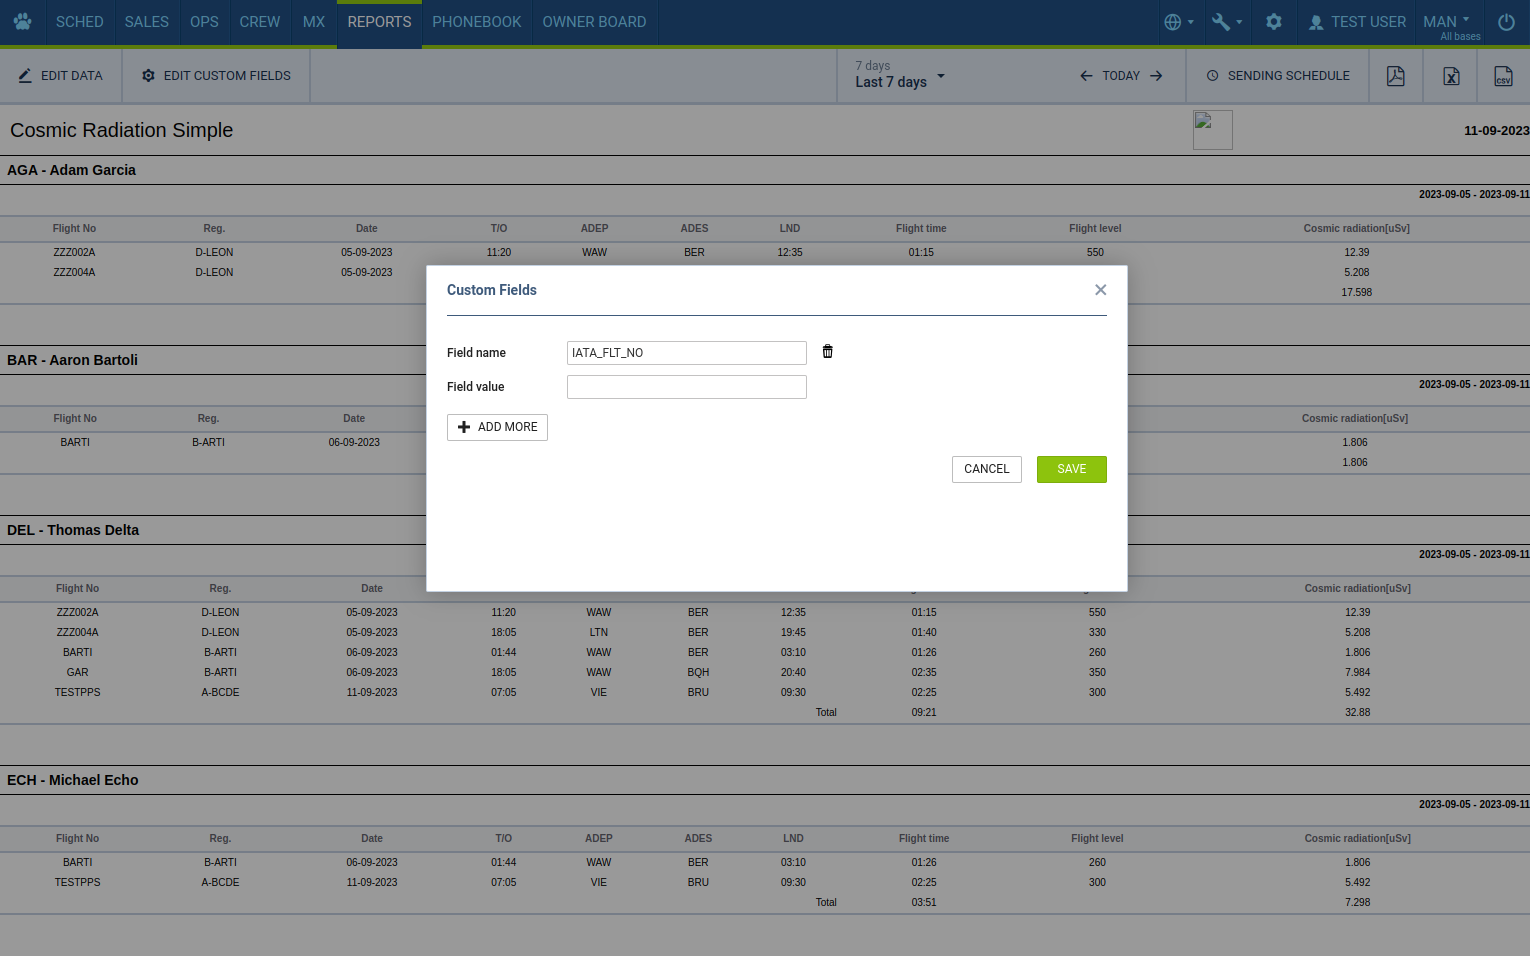
Task: Export report as PDF
Action: pos(1395,76)
